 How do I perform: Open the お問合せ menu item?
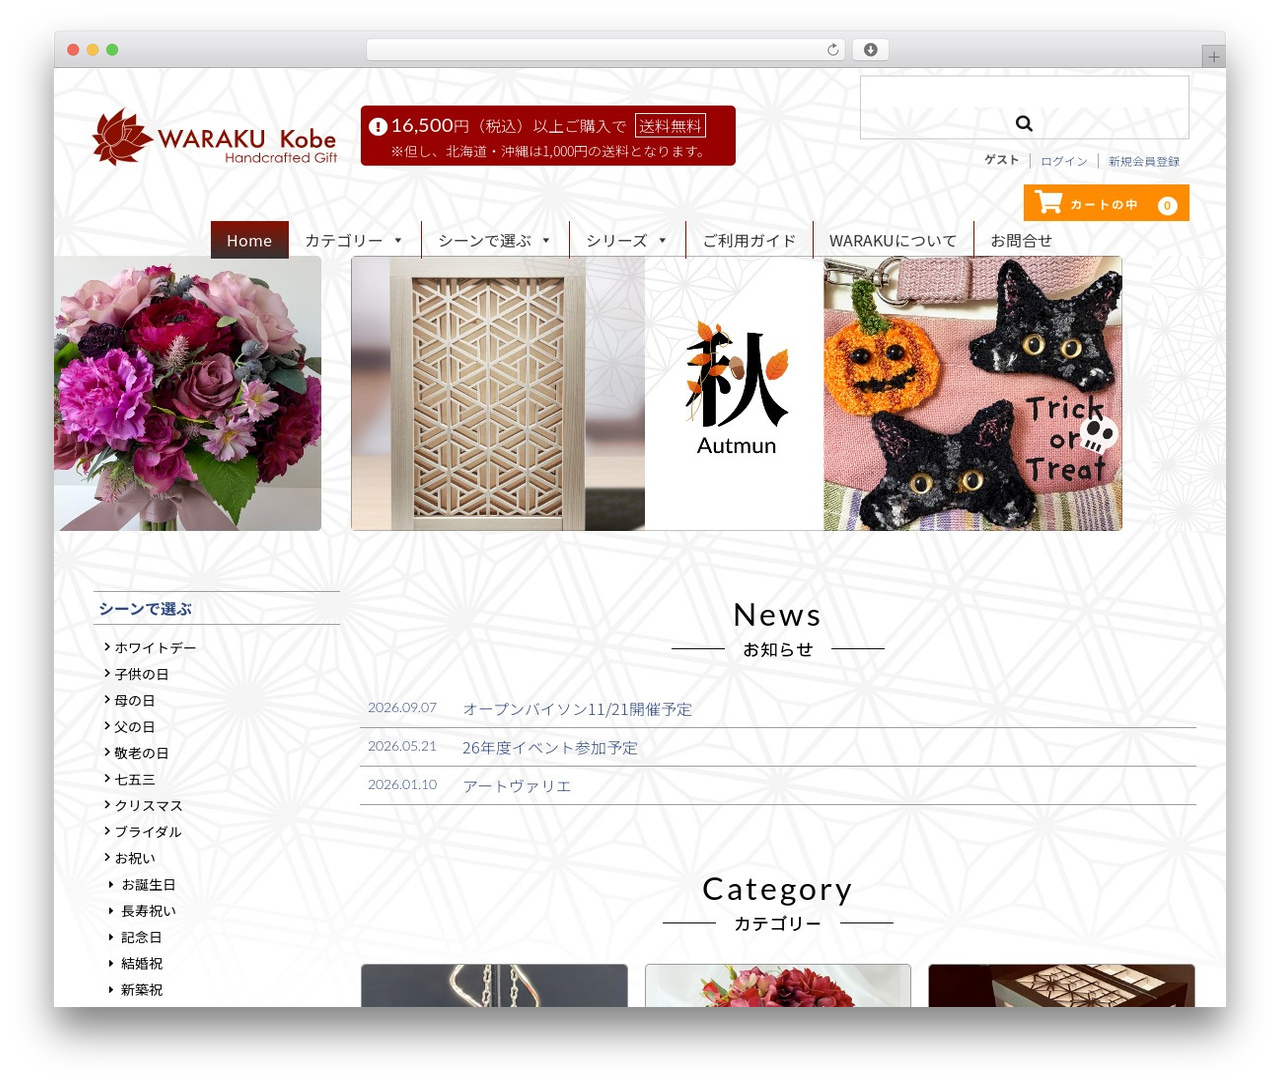1021,241
